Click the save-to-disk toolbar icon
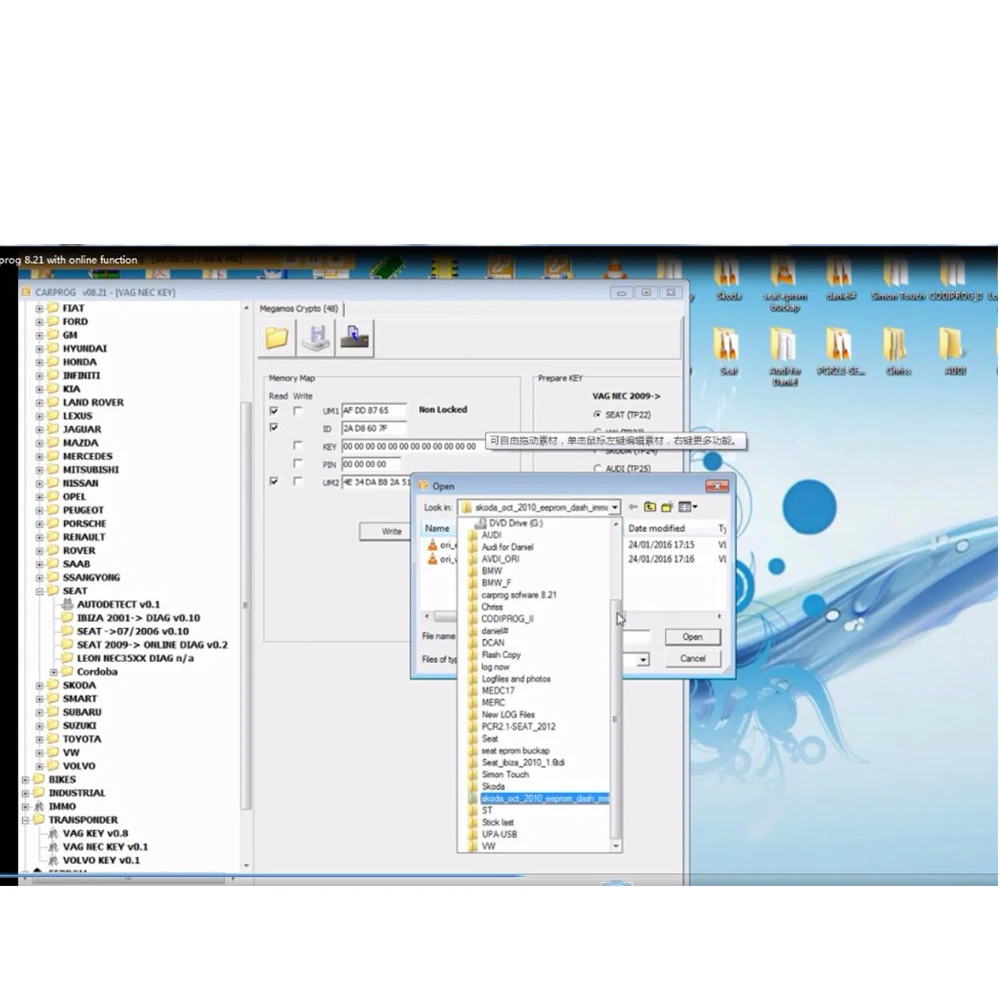 coord(316,337)
